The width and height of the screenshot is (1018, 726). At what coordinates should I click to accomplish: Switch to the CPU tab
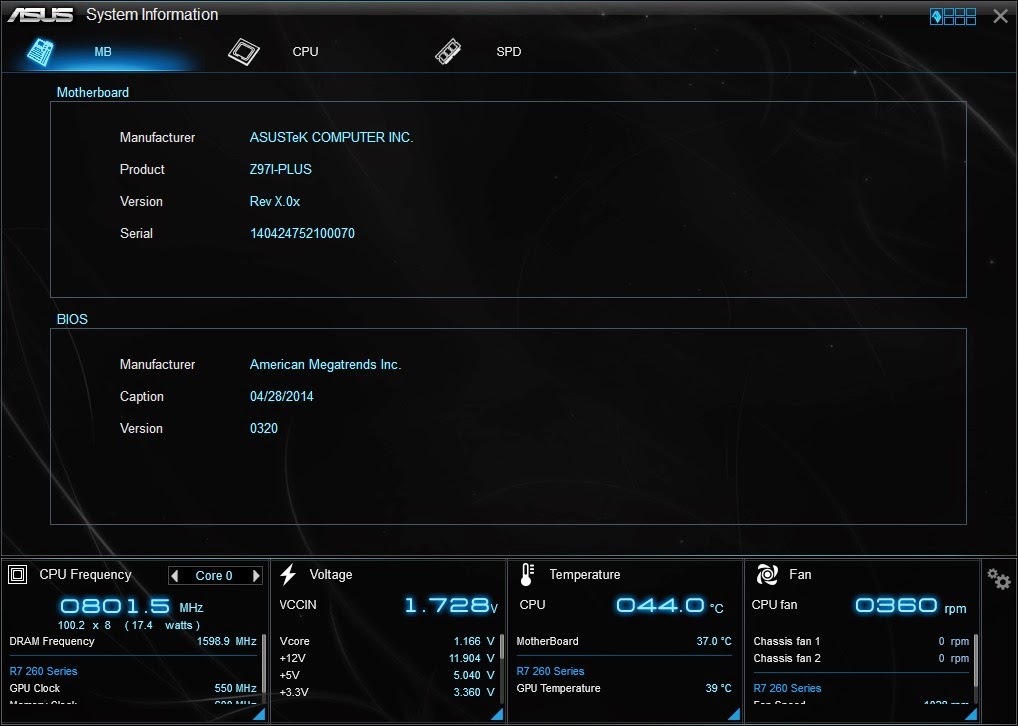coord(305,52)
